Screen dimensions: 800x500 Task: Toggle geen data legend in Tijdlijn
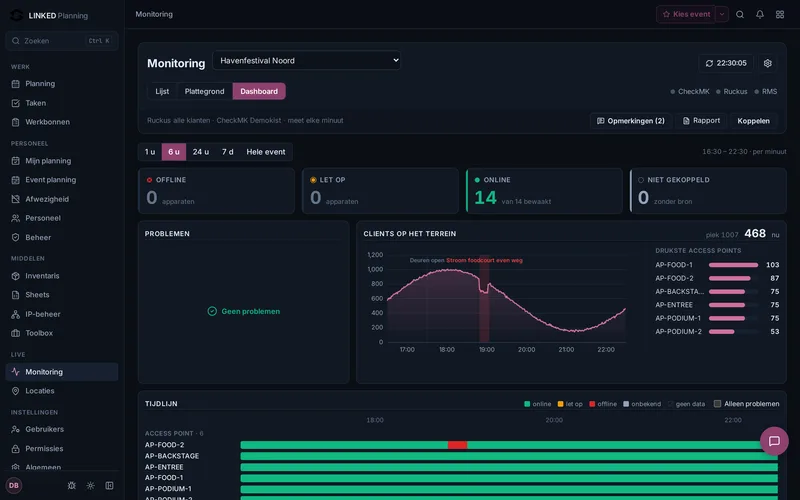pyautogui.click(x=686, y=404)
